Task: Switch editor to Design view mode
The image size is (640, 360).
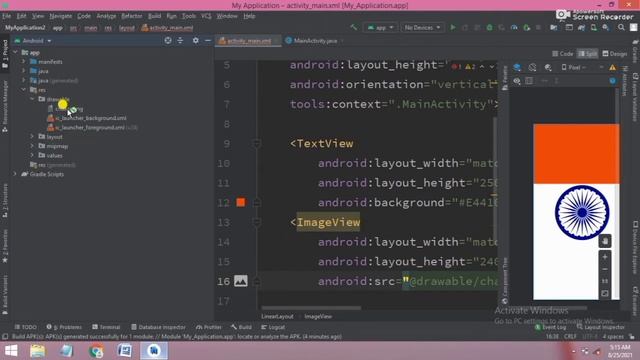Action: 615,54
